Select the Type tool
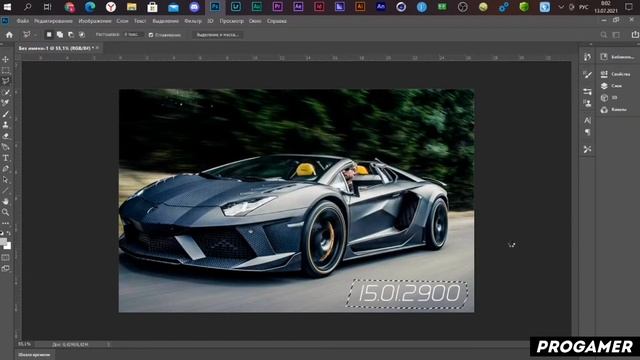Image resolution: width=640 pixels, height=360 pixels. click(6, 158)
